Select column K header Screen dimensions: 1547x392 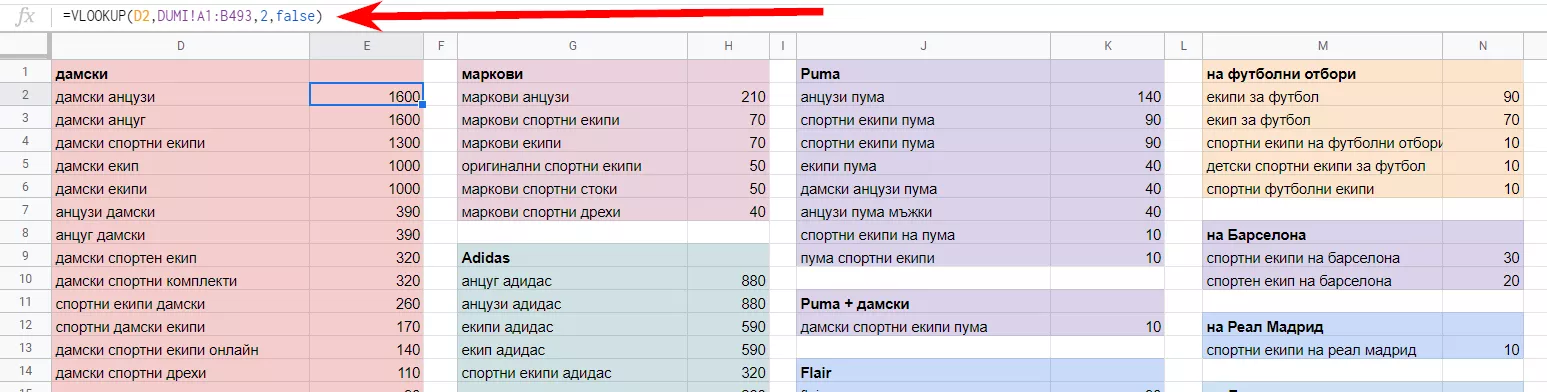(1107, 45)
